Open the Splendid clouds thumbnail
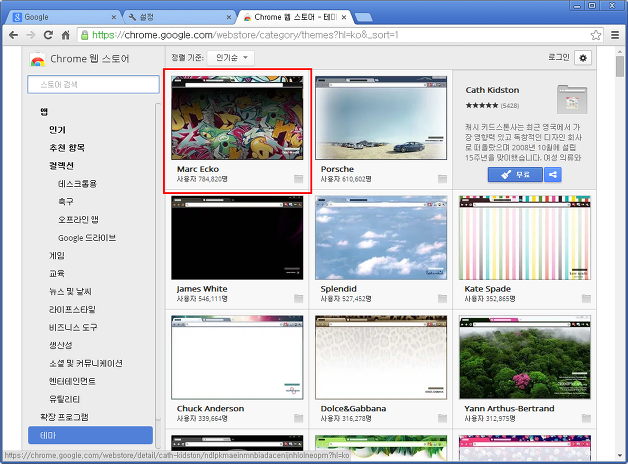Image resolution: width=628 pixels, height=464 pixels. (x=381, y=237)
